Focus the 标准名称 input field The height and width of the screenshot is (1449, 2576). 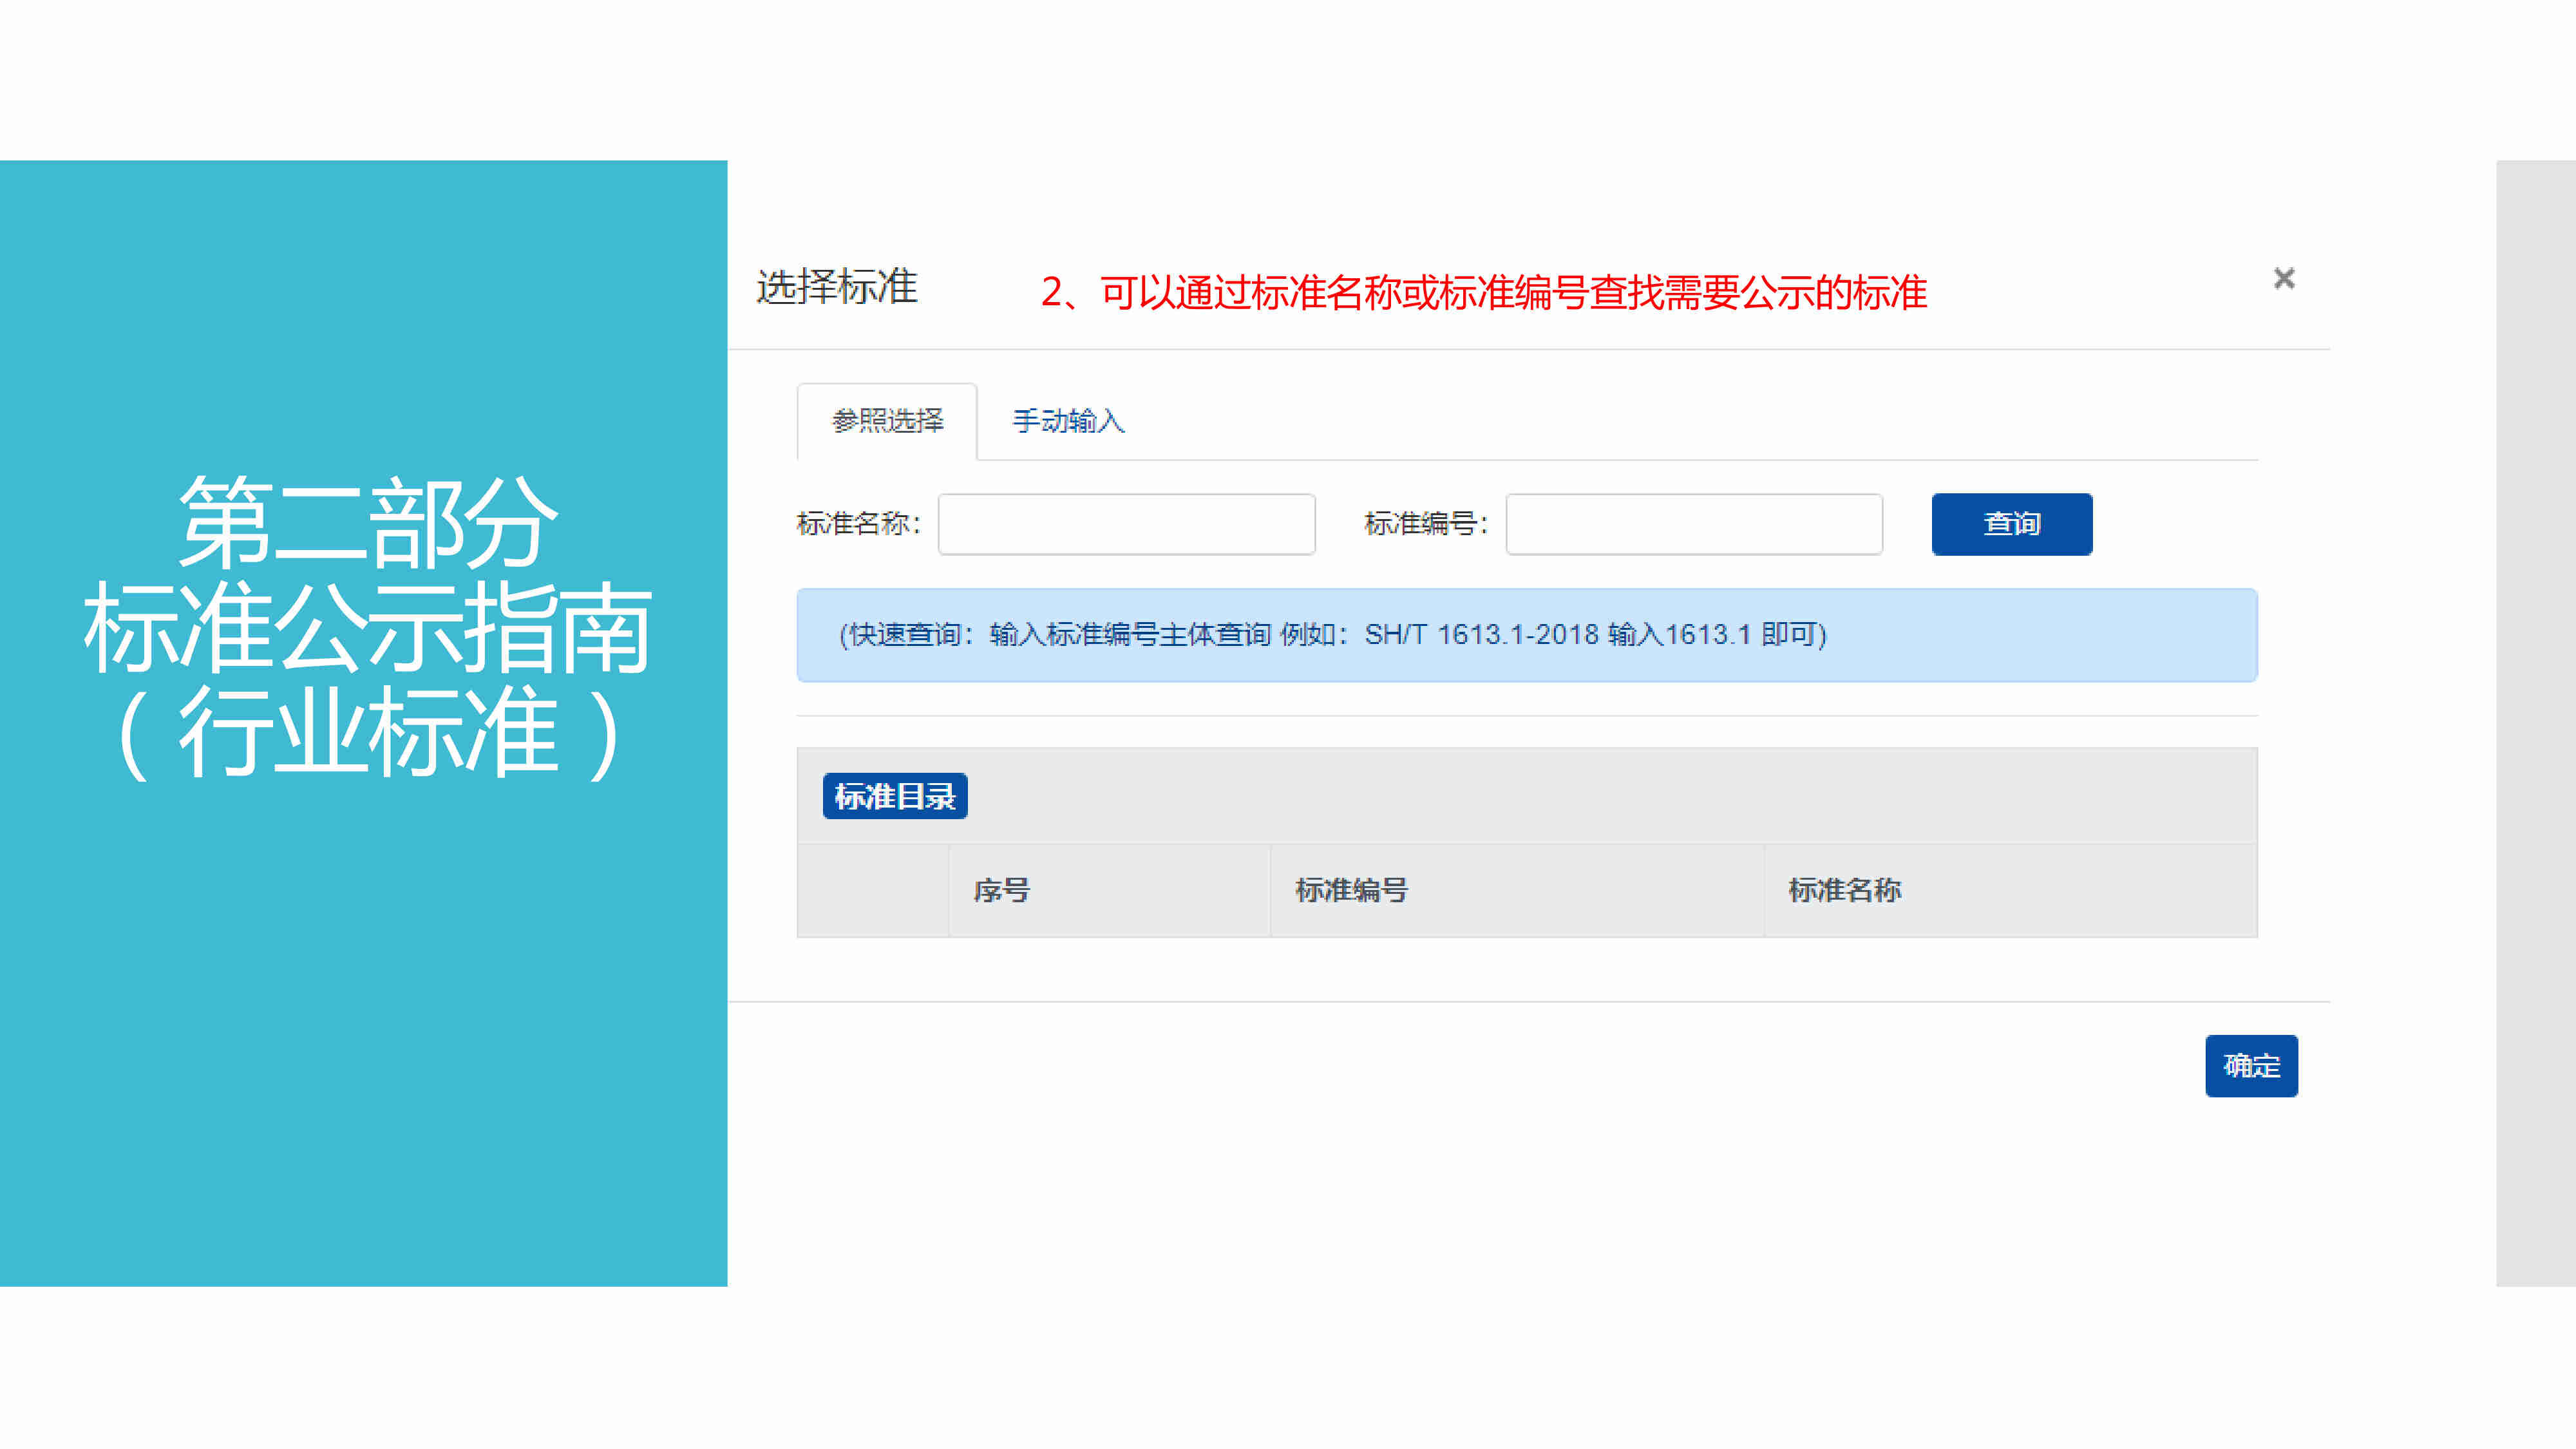[x=1126, y=524]
